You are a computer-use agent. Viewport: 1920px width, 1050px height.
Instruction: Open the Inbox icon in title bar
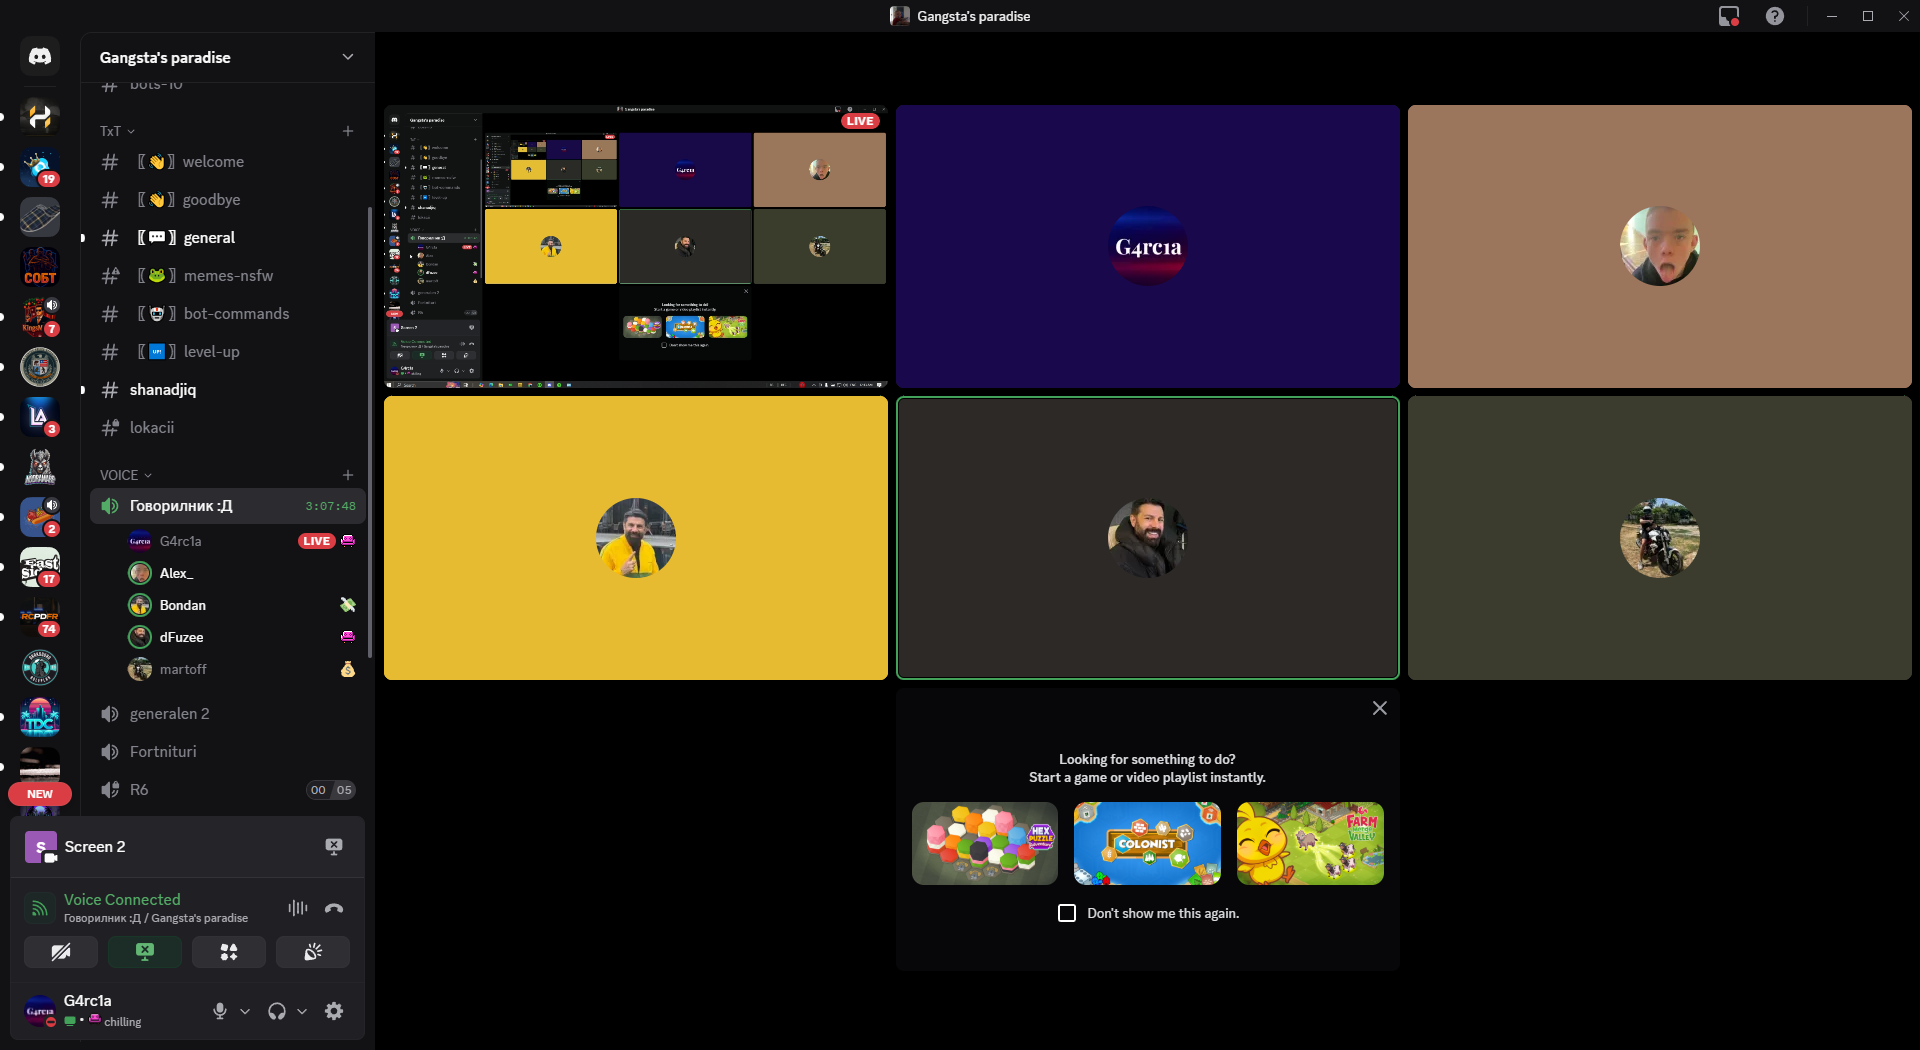click(x=1729, y=16)
